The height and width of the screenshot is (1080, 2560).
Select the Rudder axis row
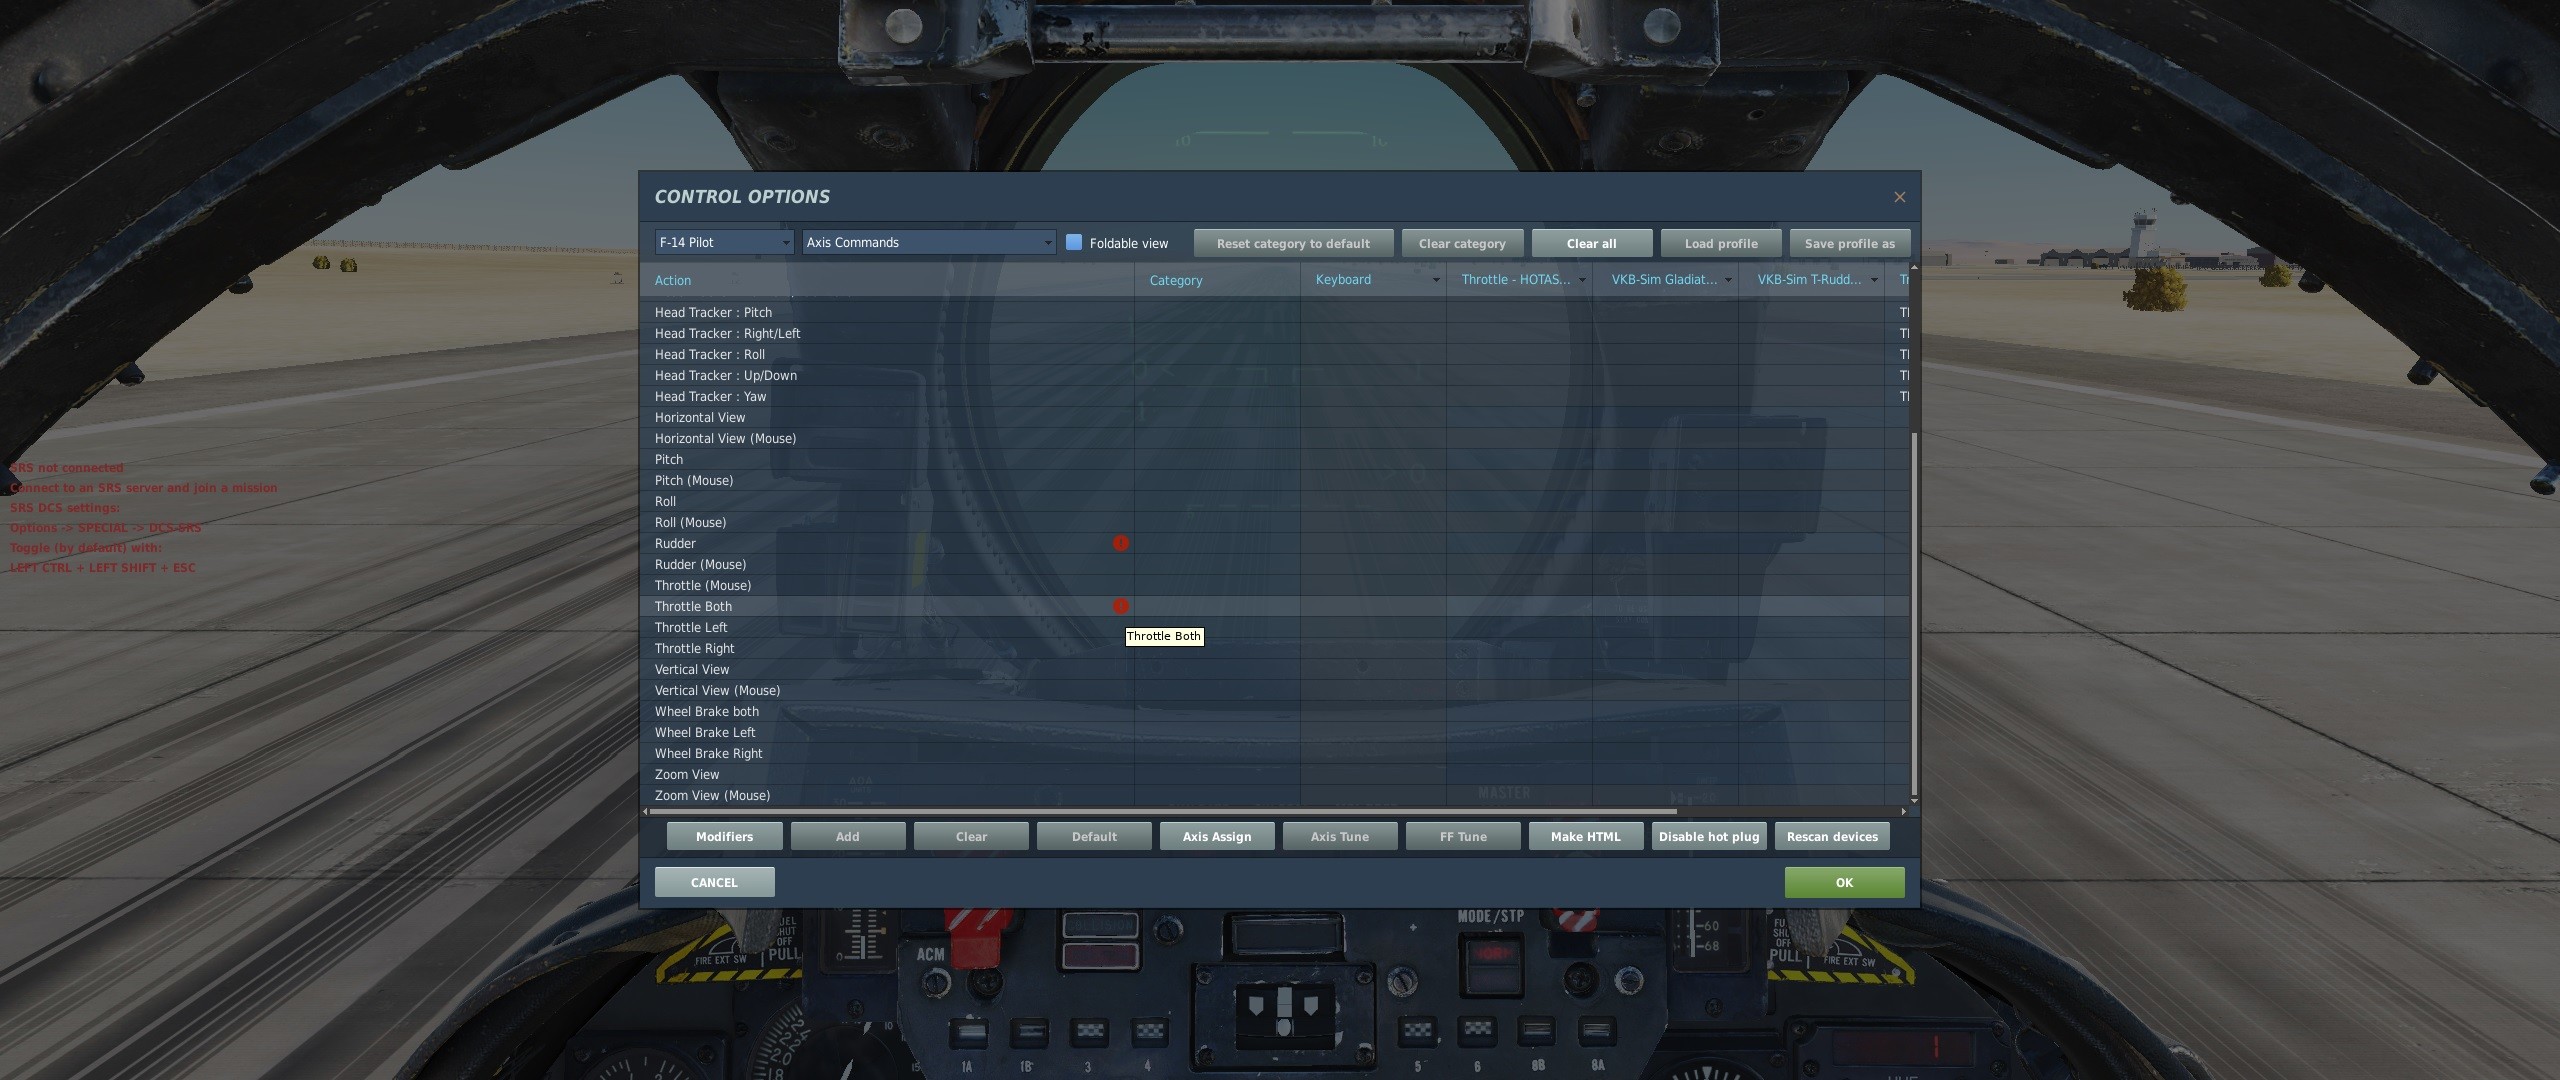pos(1275,543)
